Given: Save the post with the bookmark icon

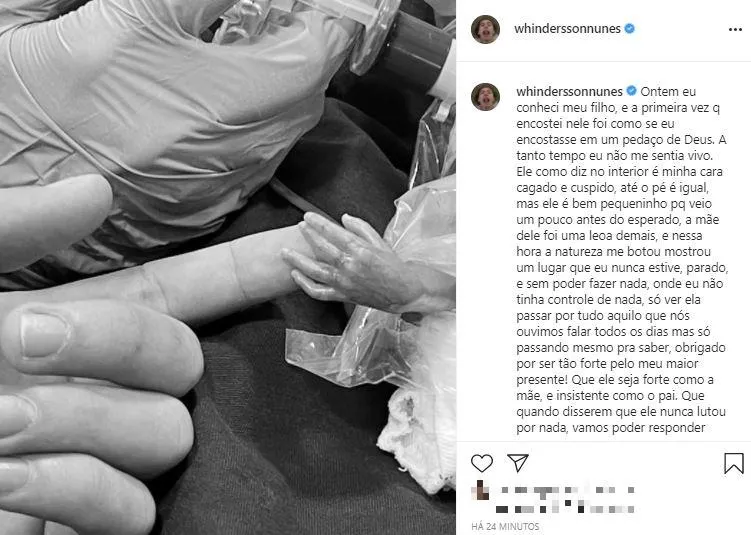Looking at the screenshot, I should pyautogui.click(x=734, y=463).
